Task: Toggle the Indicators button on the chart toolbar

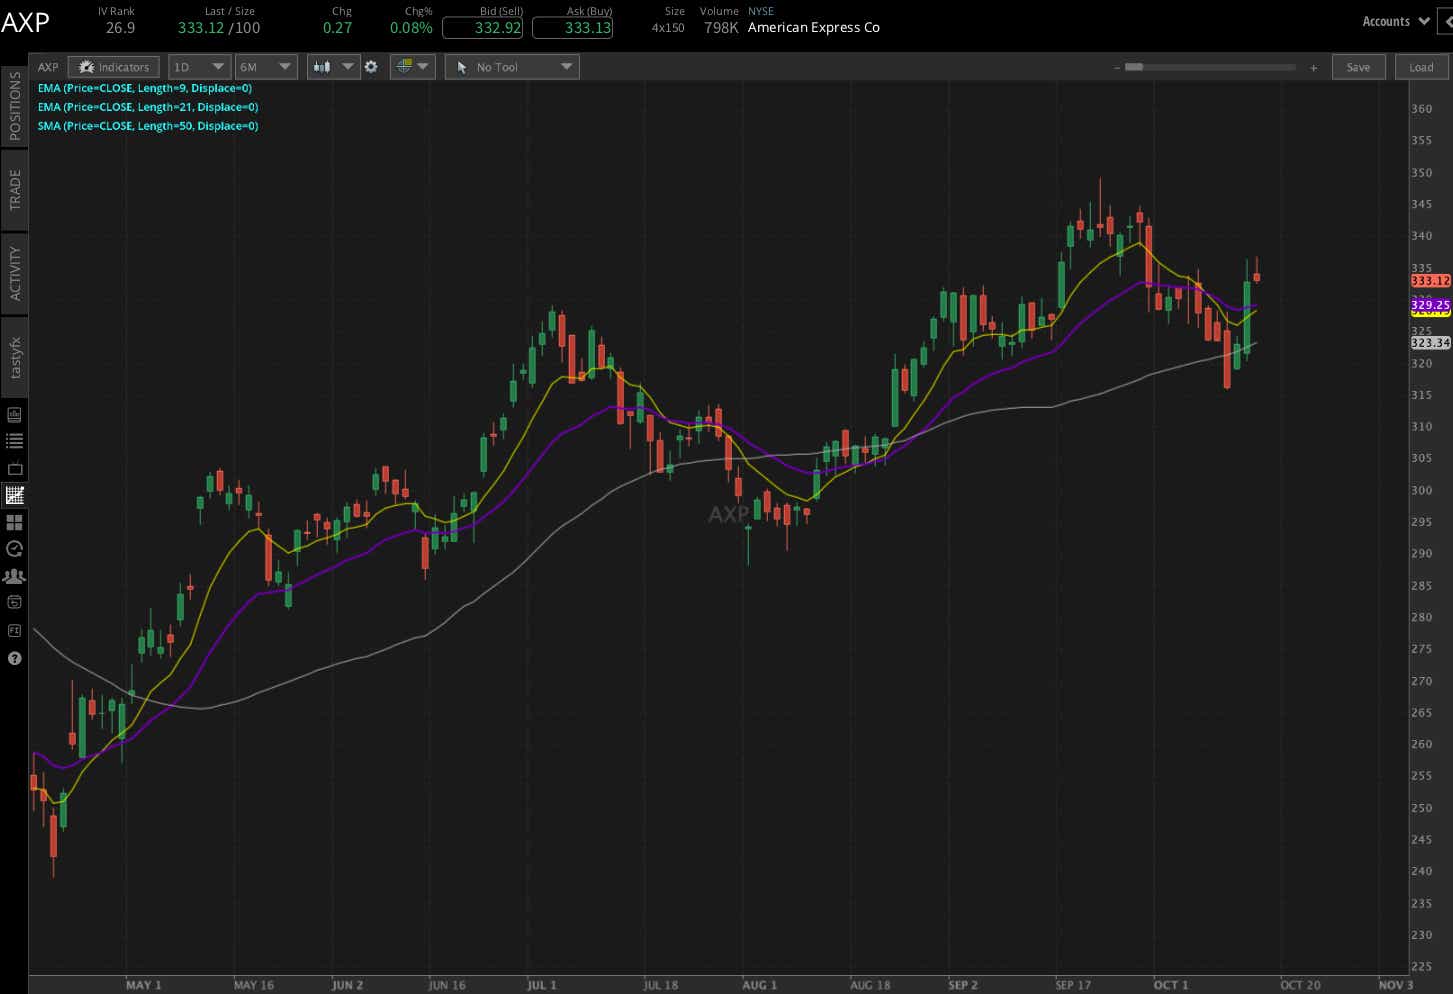Action: tap(113, 66)
